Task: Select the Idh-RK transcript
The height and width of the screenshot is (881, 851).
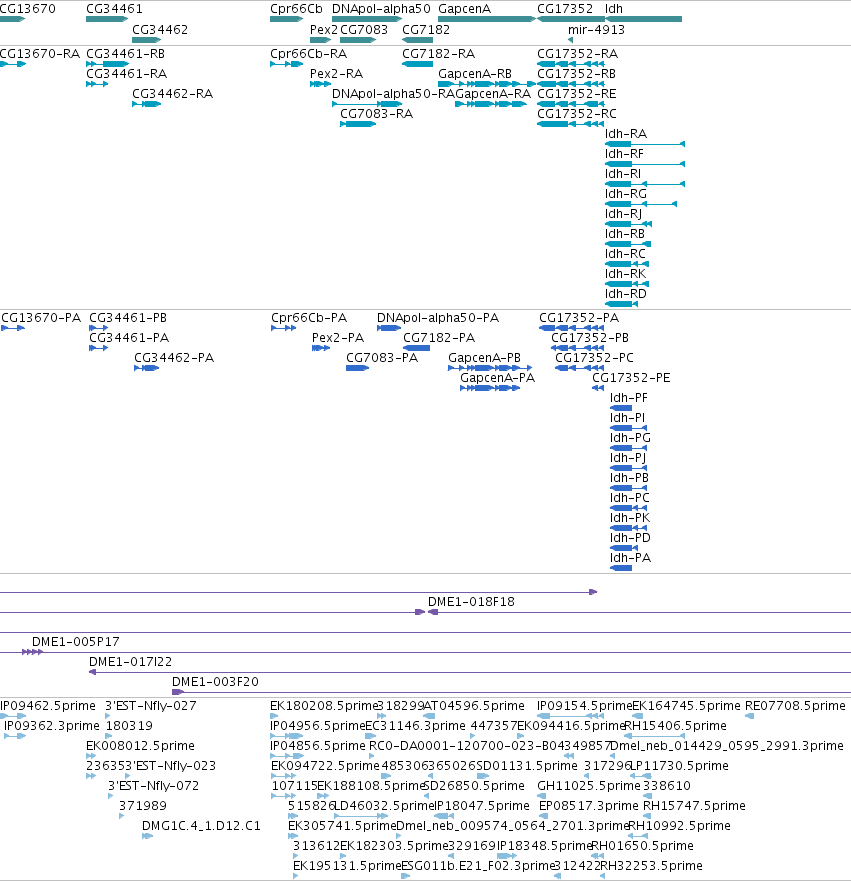Action: (x=625, y=274)
